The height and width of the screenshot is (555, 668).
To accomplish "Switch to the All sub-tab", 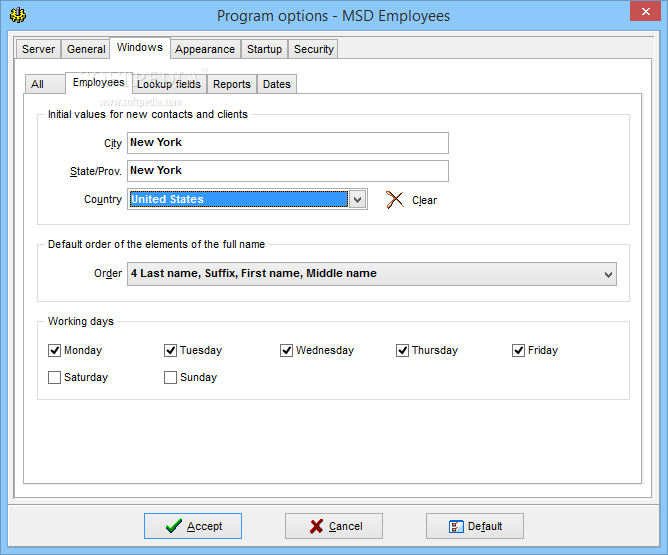I will (x=45, y=84).
